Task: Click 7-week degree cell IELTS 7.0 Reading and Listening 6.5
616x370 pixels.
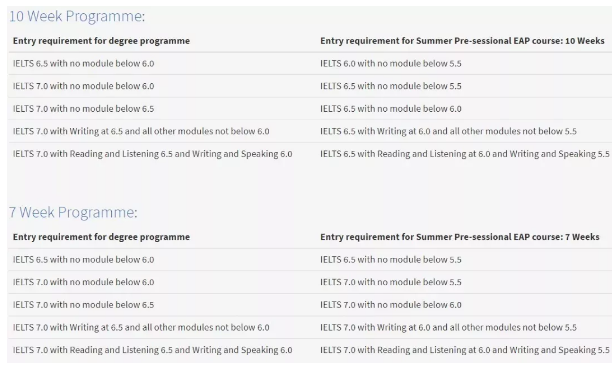Action: tap(152, 350)
